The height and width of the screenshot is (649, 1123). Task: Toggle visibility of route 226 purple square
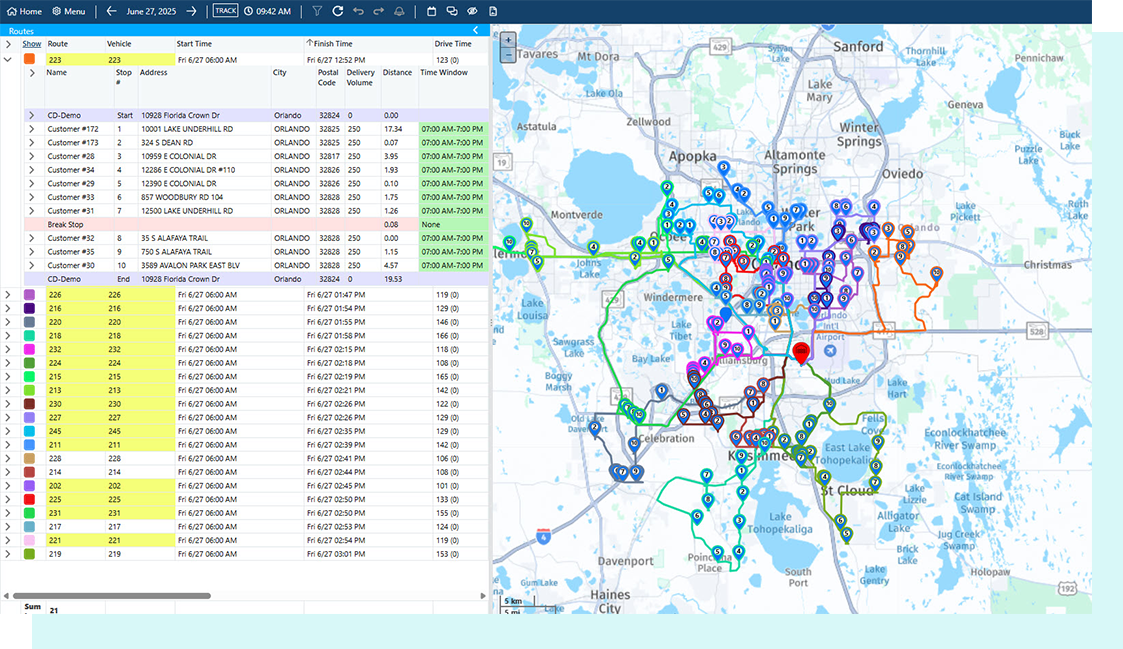pyautogui.click(x=30, y=295)
